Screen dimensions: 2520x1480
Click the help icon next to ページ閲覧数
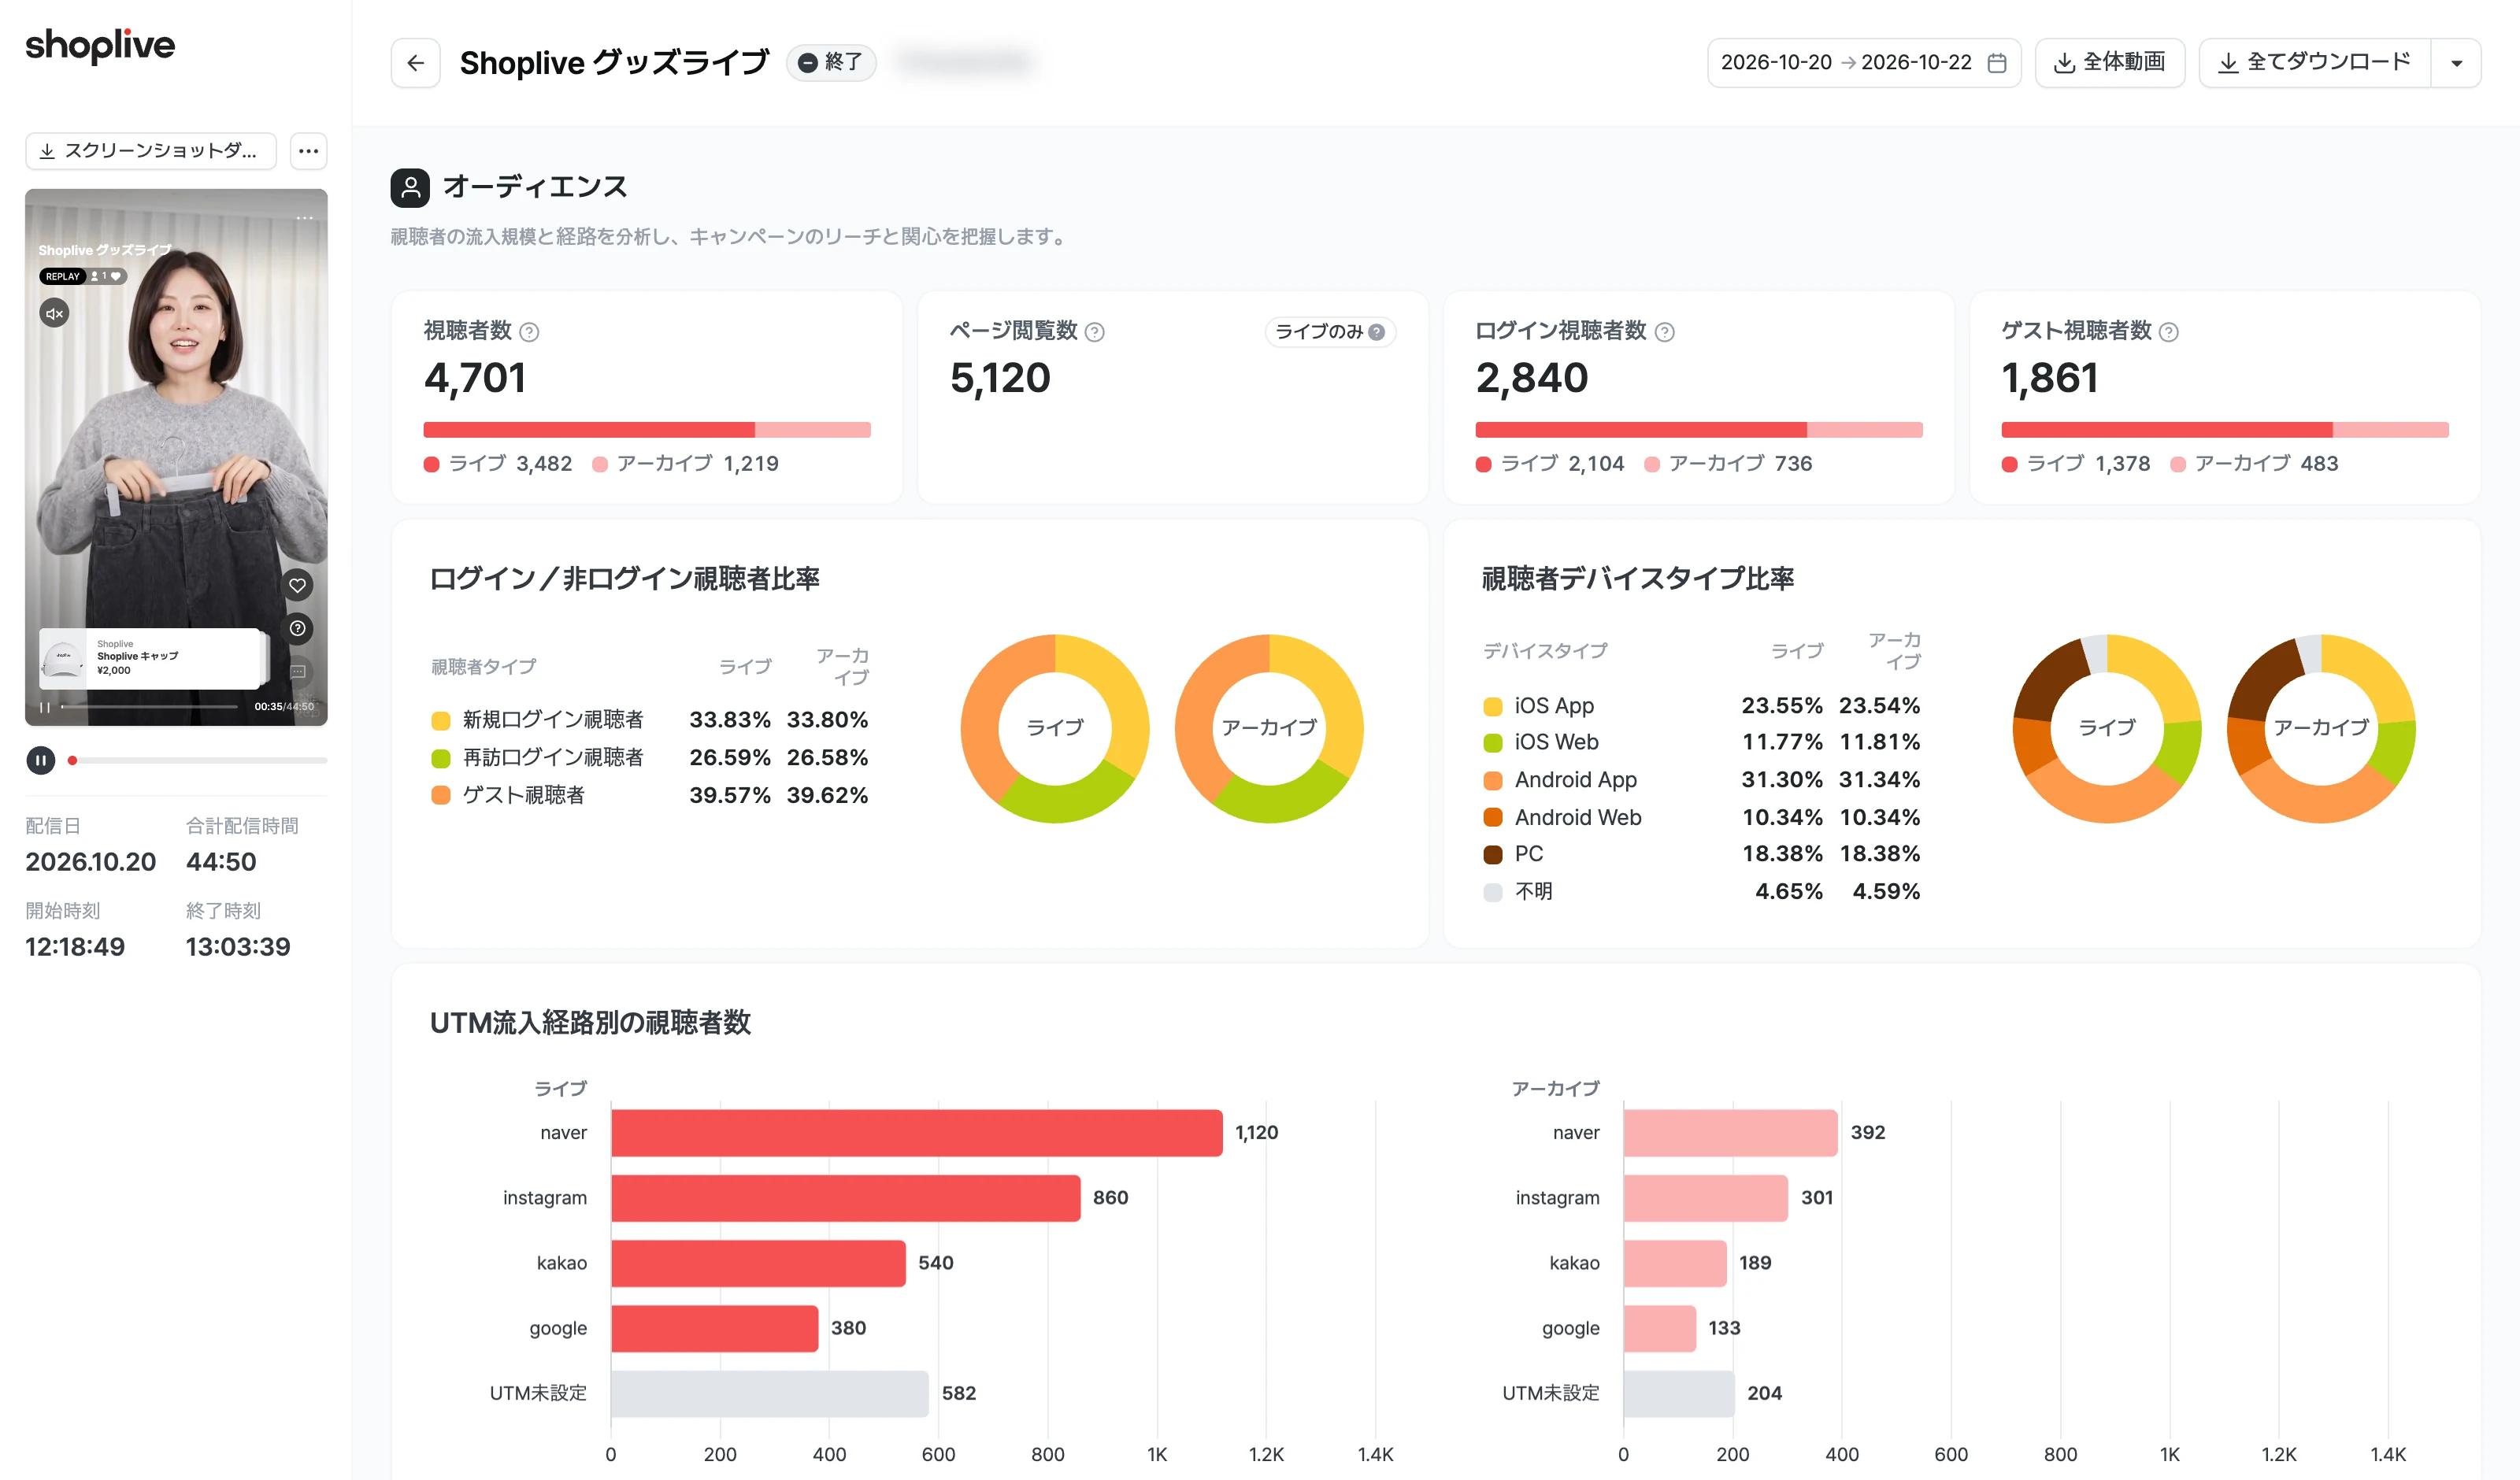point(1095,332)
